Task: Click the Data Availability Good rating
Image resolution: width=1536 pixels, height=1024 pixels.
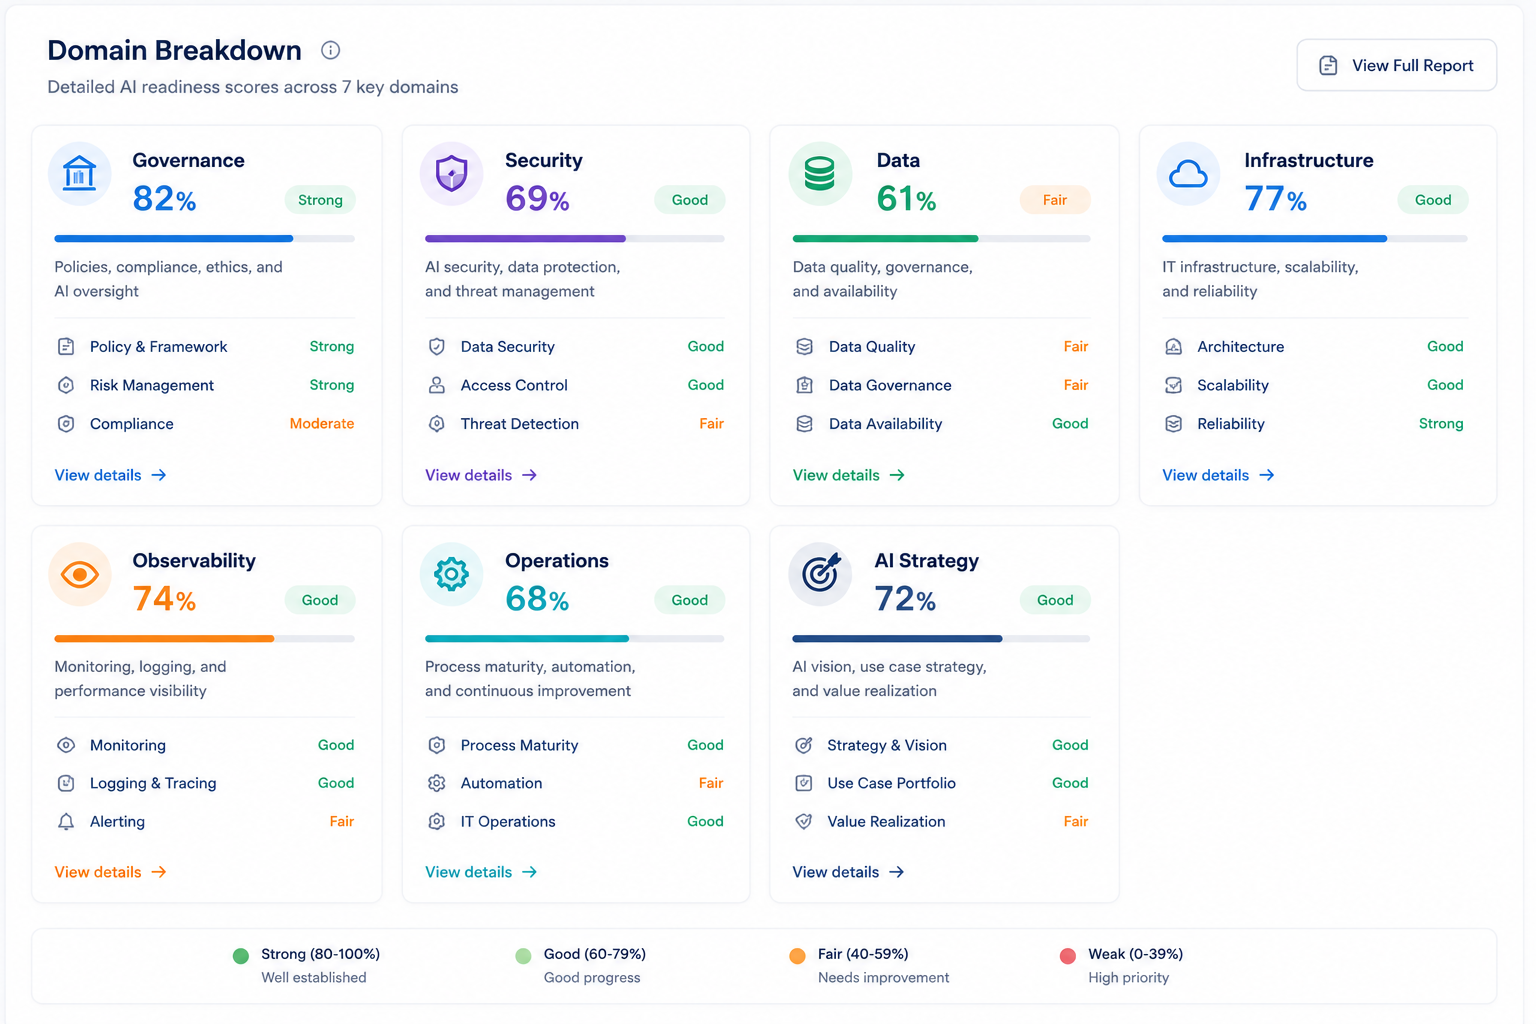Action: (x=1070, y=424)
